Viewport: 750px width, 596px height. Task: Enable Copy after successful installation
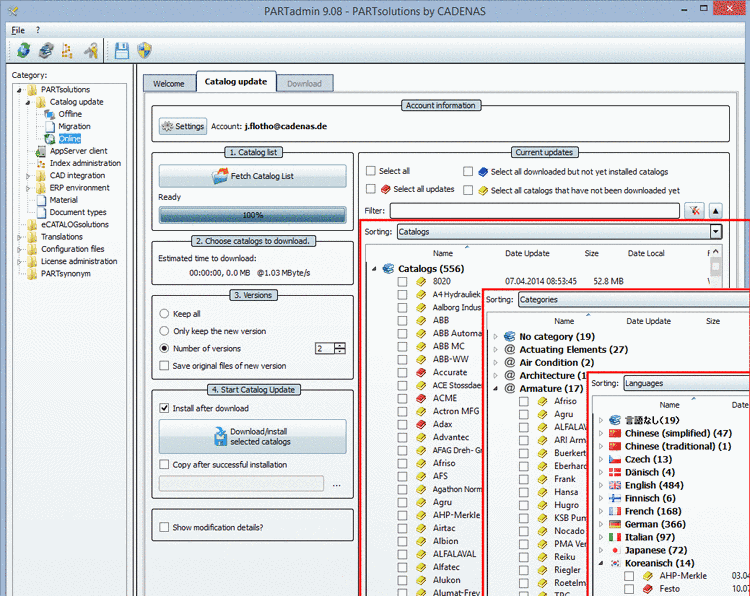(164, 464)
